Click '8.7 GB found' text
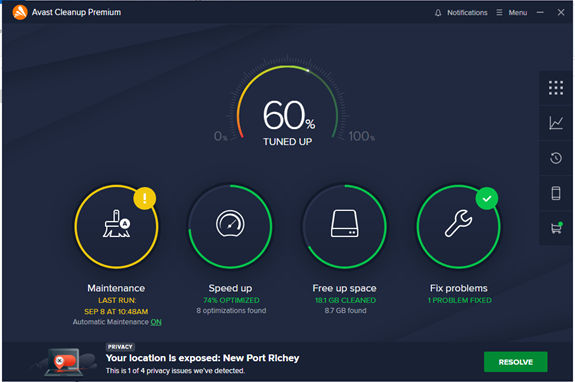Image resolution: width=575 pixels, height=382 pixels. [x=345, y=311]
